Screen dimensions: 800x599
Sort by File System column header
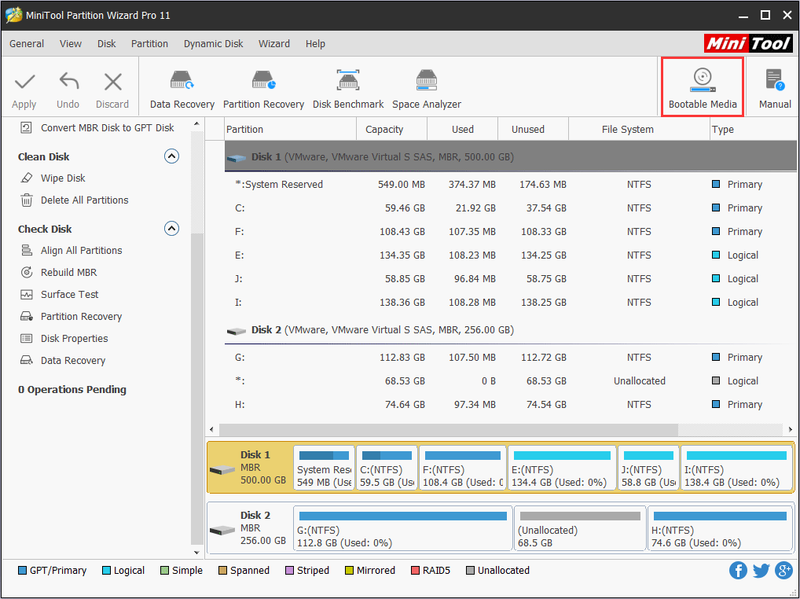point(639,130)
